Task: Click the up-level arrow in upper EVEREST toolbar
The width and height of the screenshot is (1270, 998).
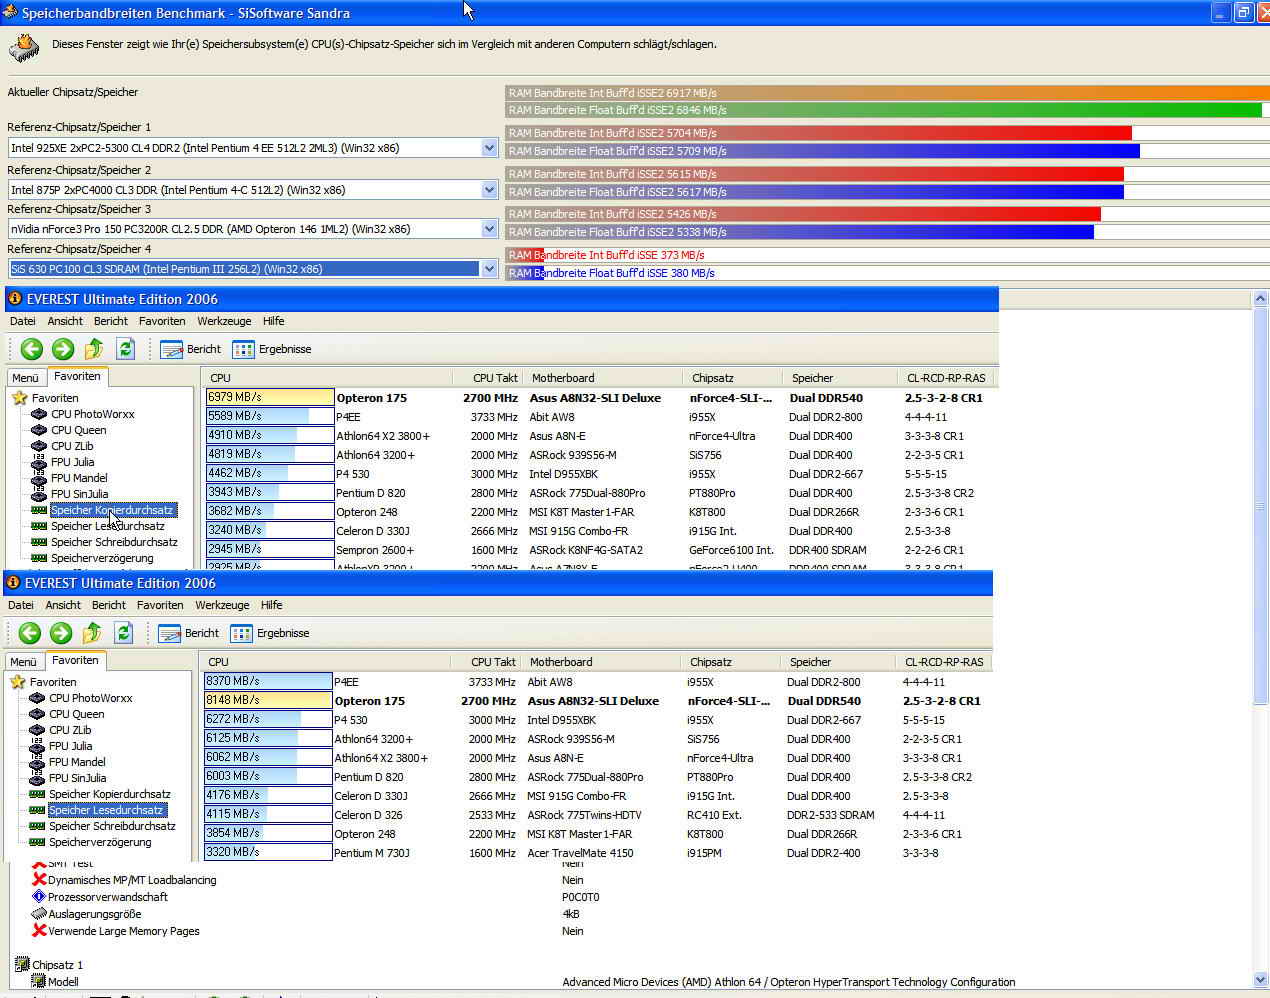Action: click(x=94, y=348)
